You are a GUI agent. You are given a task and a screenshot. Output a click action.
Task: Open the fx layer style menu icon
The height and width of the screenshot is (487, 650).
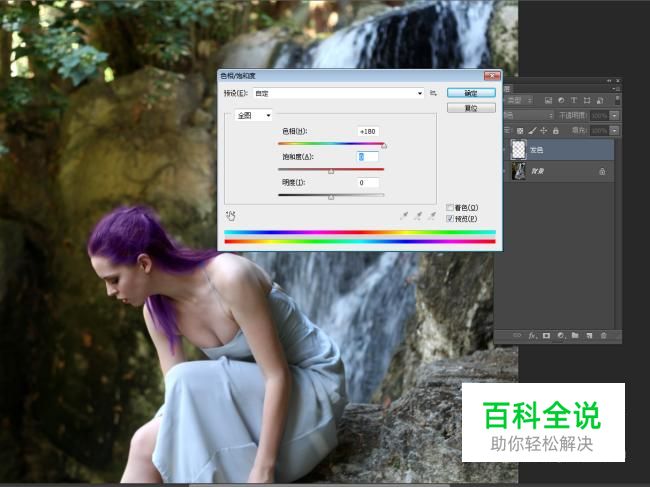pyautogui.click(x=532, y=336)
